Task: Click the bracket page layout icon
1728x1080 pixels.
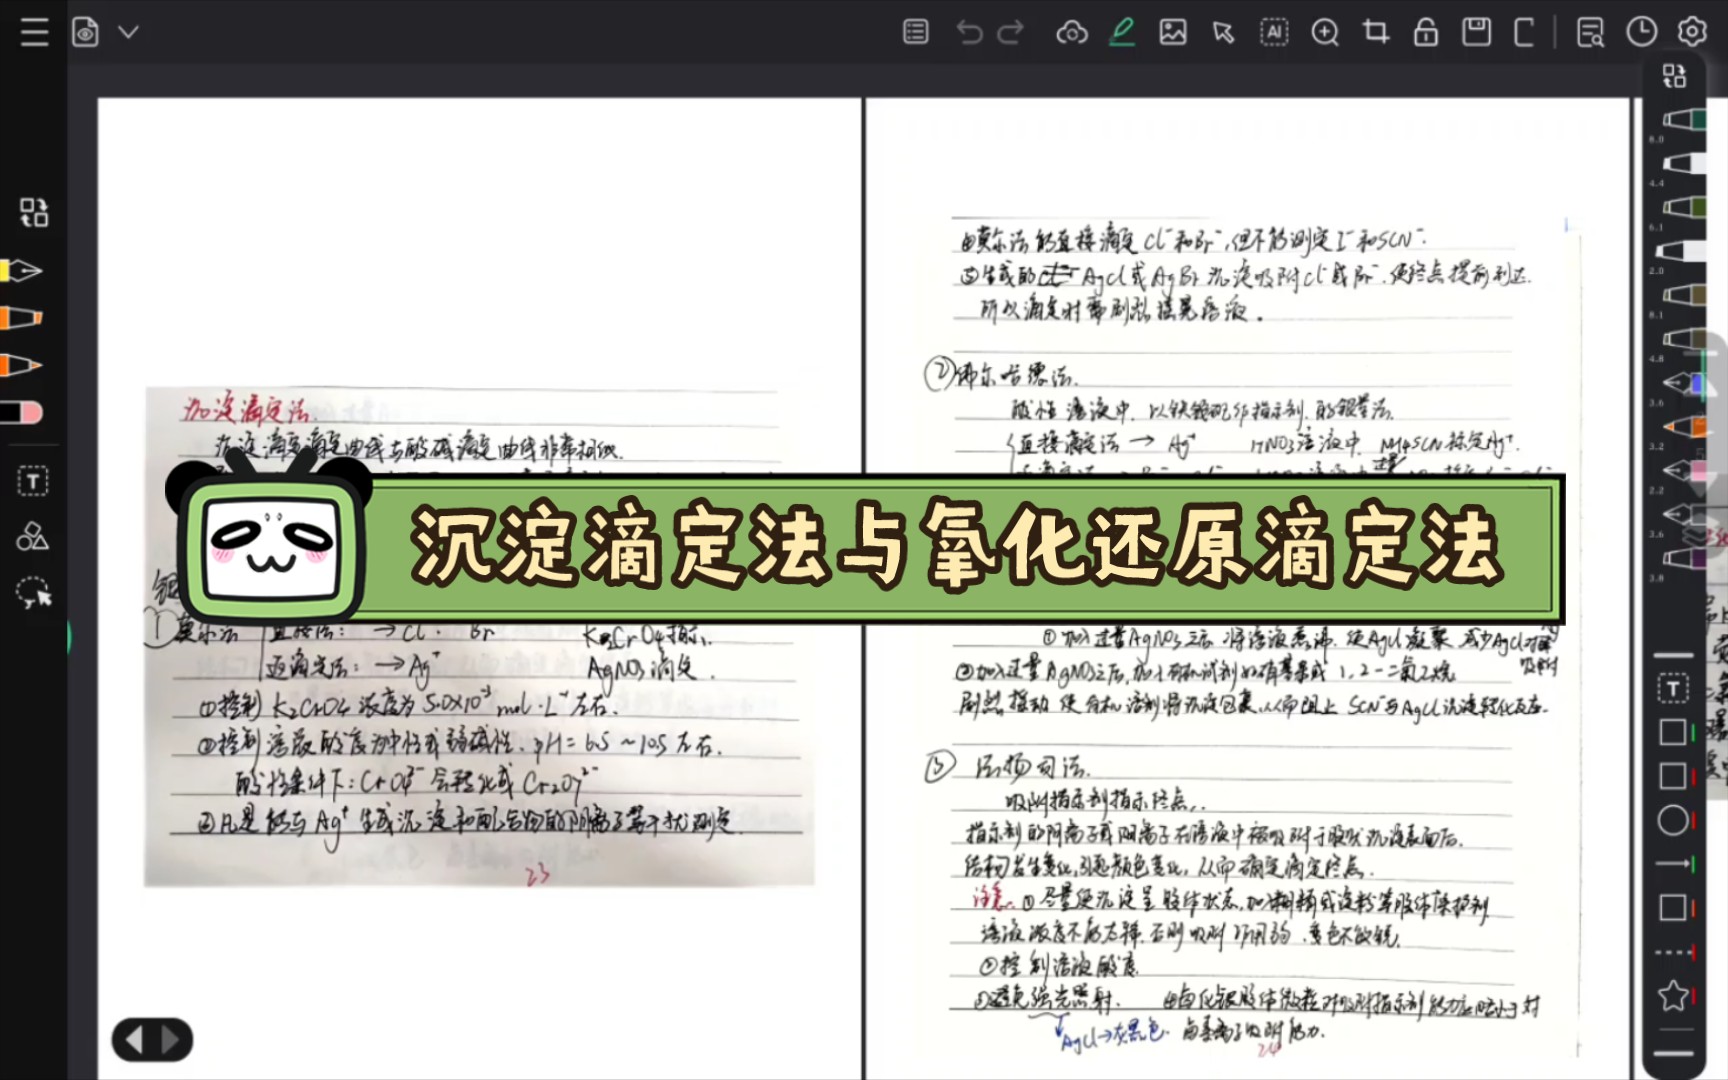Action: (x=1524, y=32)
